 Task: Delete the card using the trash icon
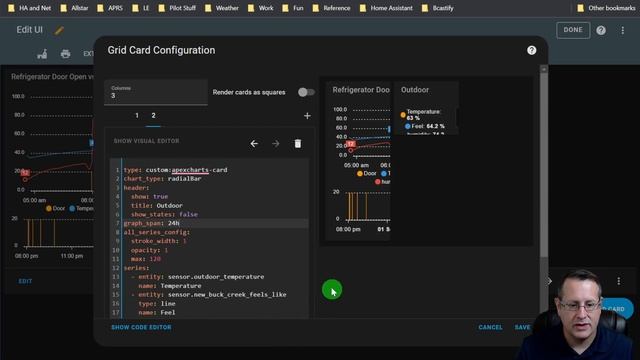click(298, 144)
